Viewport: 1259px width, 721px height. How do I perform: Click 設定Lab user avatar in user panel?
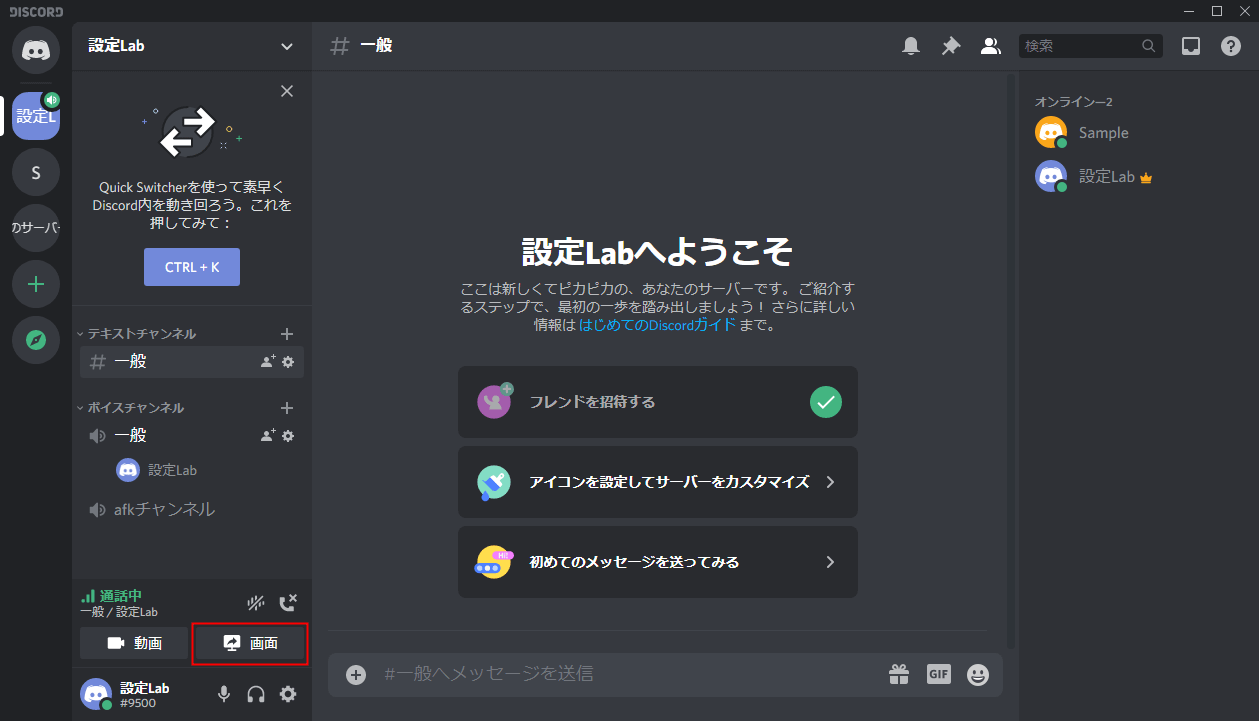[96, 694]
